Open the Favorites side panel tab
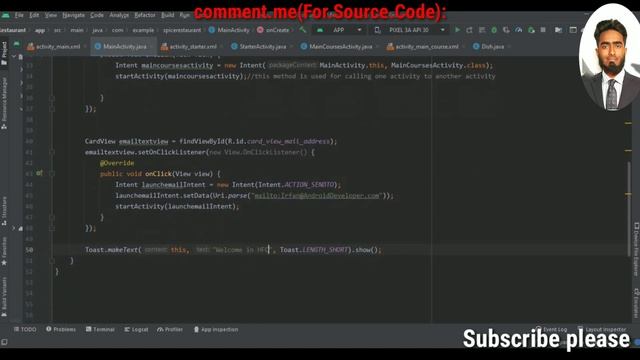This screenshot has width=640, height=360. [x=4, y=251]
